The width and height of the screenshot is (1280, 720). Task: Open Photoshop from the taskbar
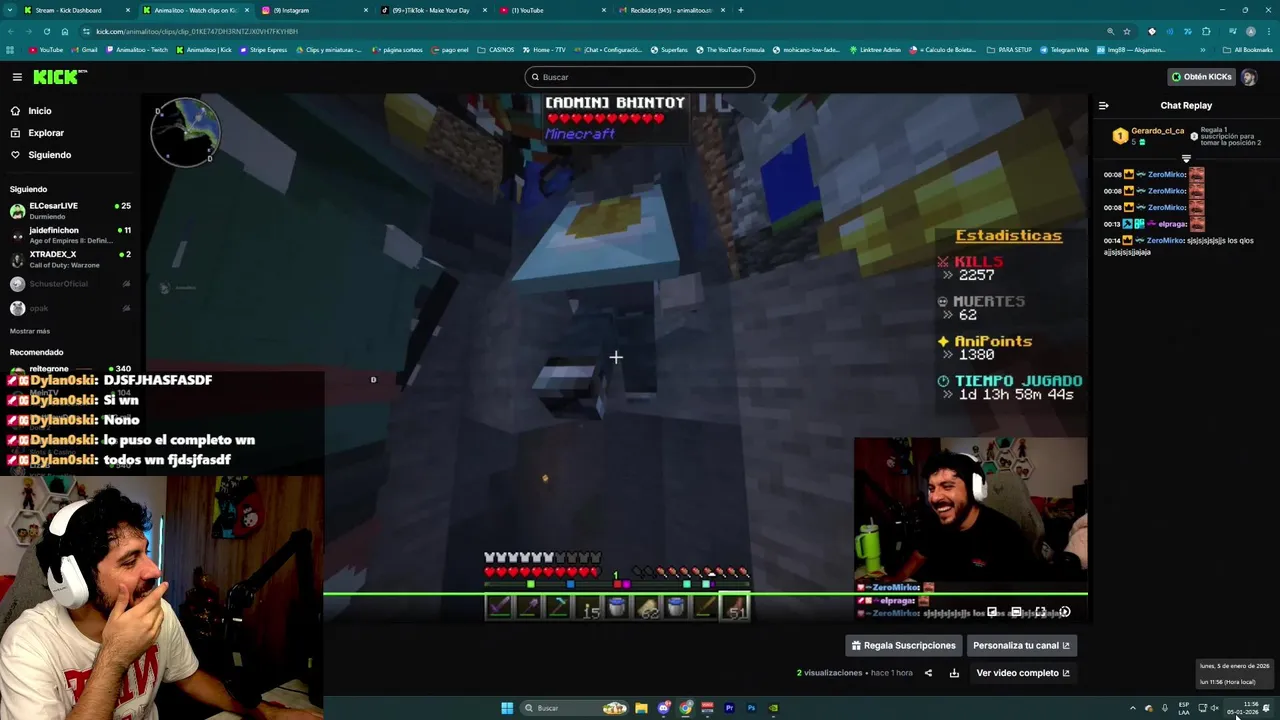[x=751, y=708]
